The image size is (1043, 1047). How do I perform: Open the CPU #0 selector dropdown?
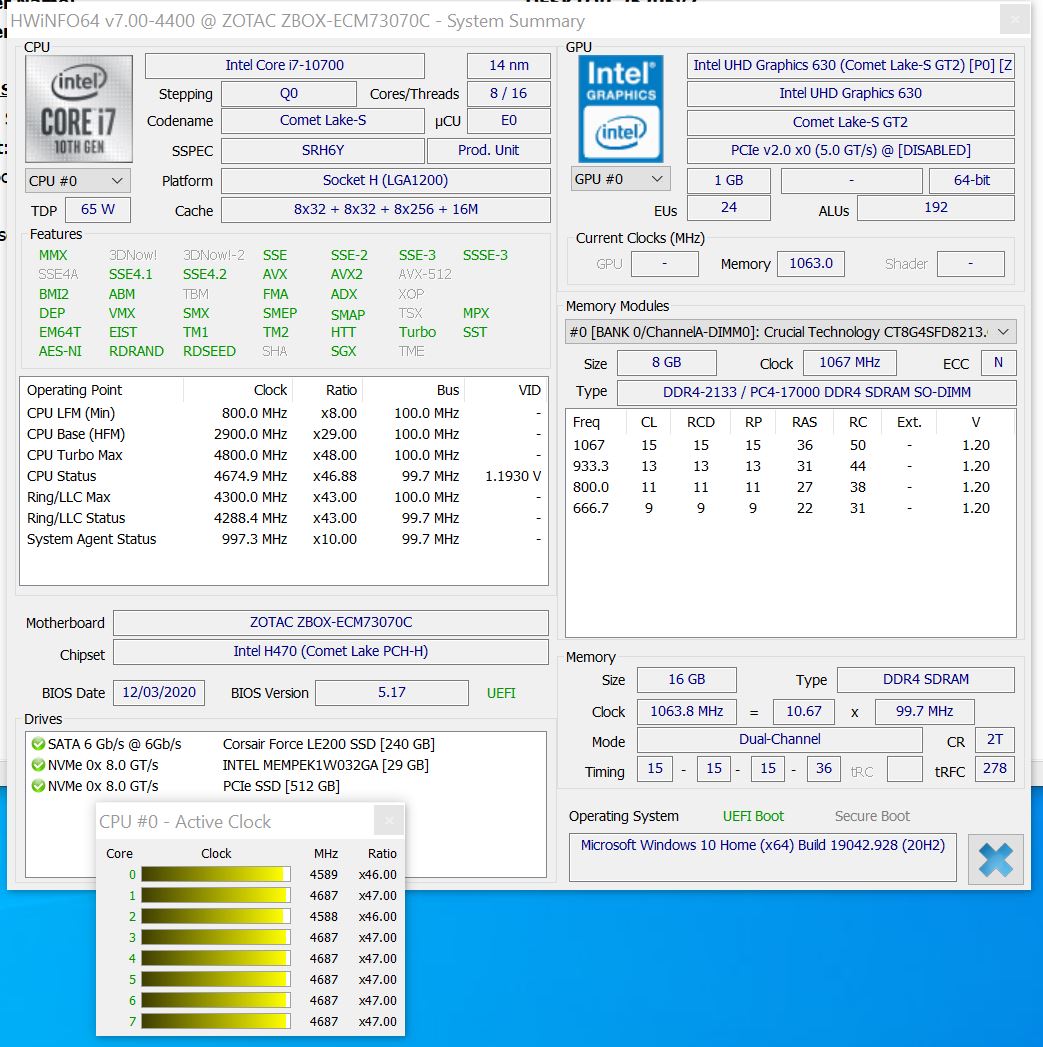[77, 181]
